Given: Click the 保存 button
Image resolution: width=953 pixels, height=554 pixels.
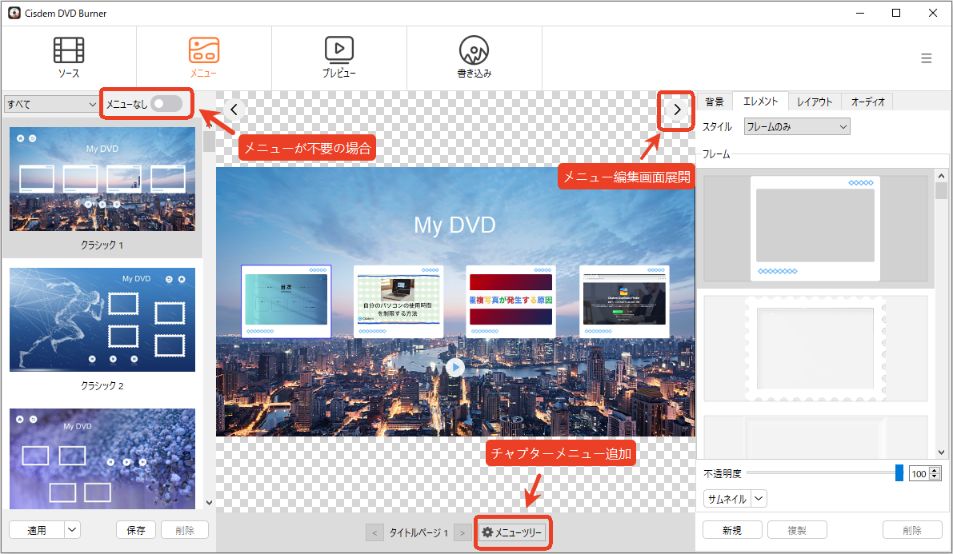Looking at the screenshot, I should tap(136, 530).
